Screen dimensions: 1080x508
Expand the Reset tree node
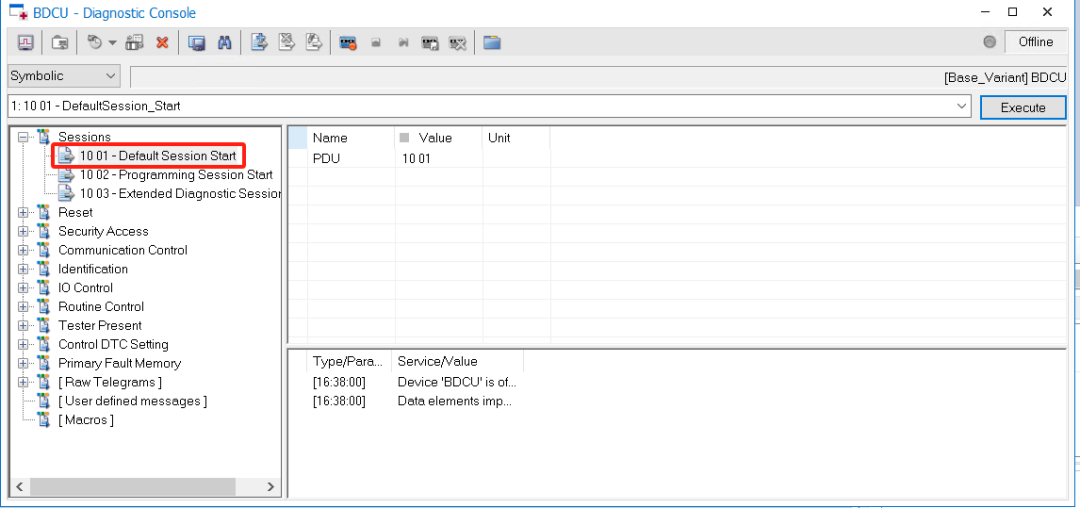23,212
